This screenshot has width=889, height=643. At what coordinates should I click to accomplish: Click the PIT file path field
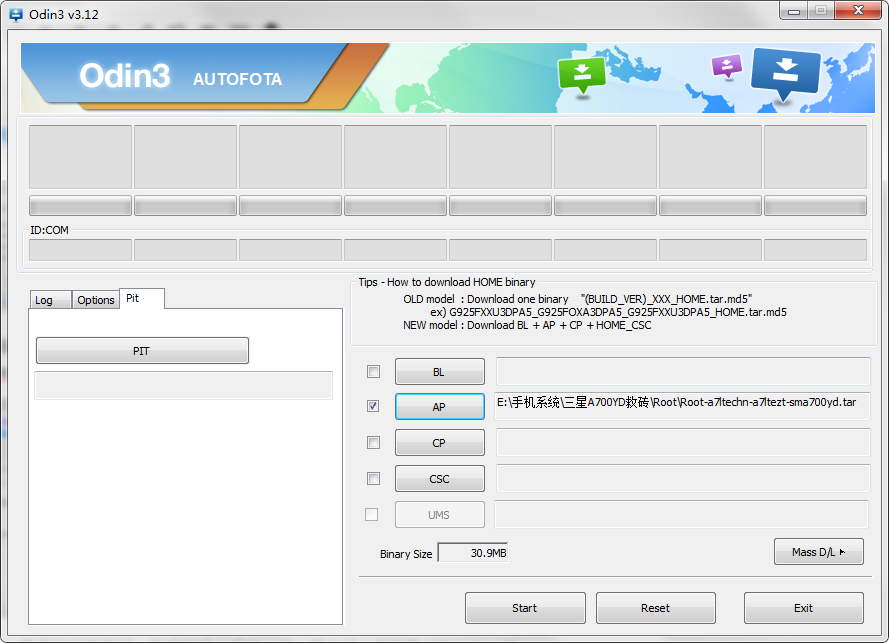click(184, 386)
